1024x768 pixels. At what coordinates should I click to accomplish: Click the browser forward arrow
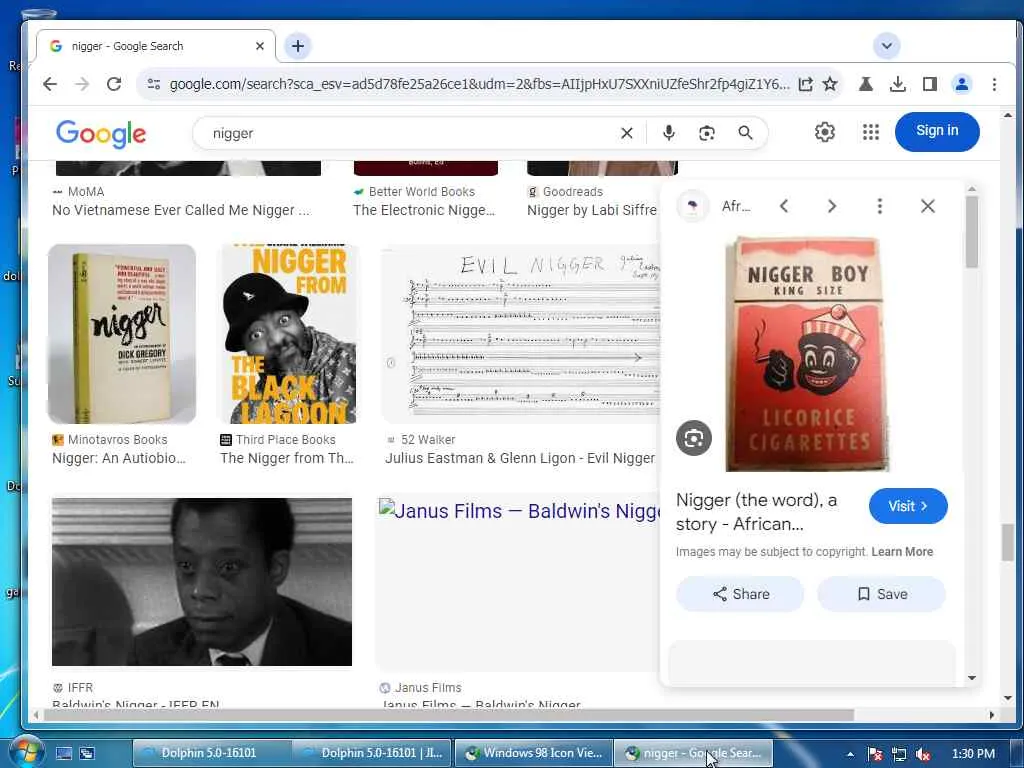pyautogui.click(x=82, y=84)
